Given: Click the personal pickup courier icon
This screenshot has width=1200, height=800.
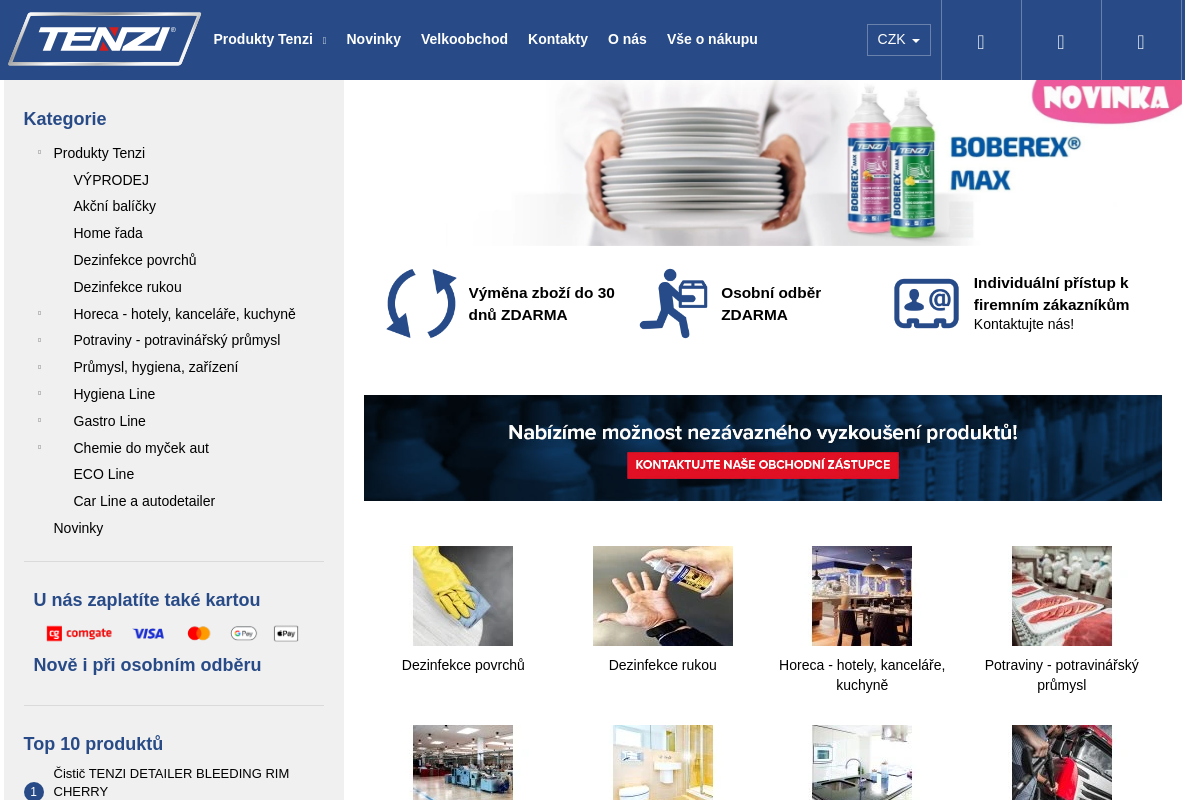Looking at the screenshot, I should (673, 303).
